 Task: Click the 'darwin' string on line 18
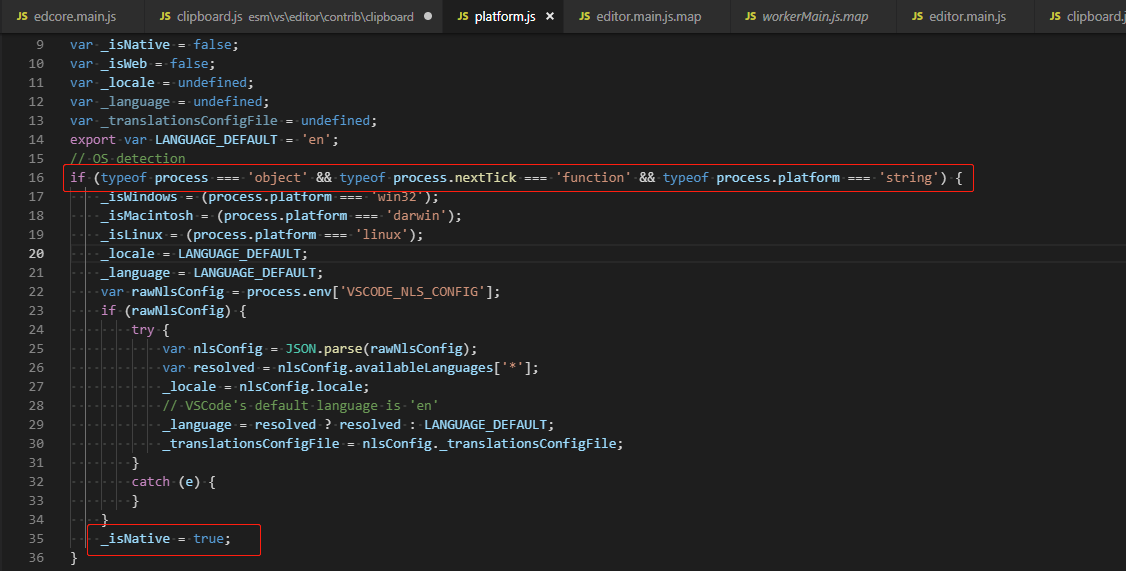416,215
